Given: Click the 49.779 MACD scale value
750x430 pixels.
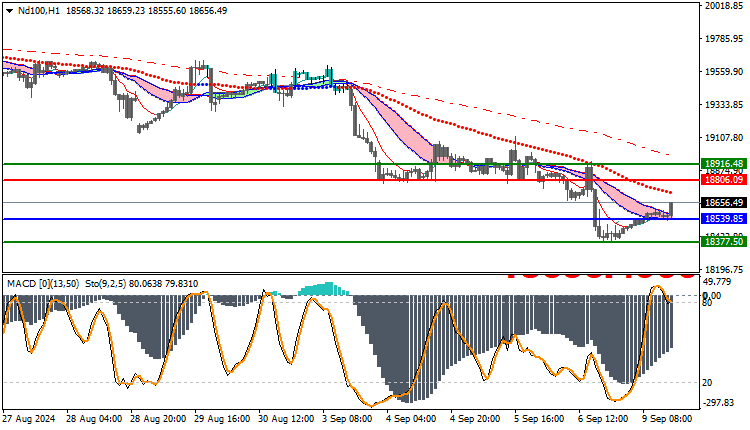Looking at the screenshot, I should point(717,282).
